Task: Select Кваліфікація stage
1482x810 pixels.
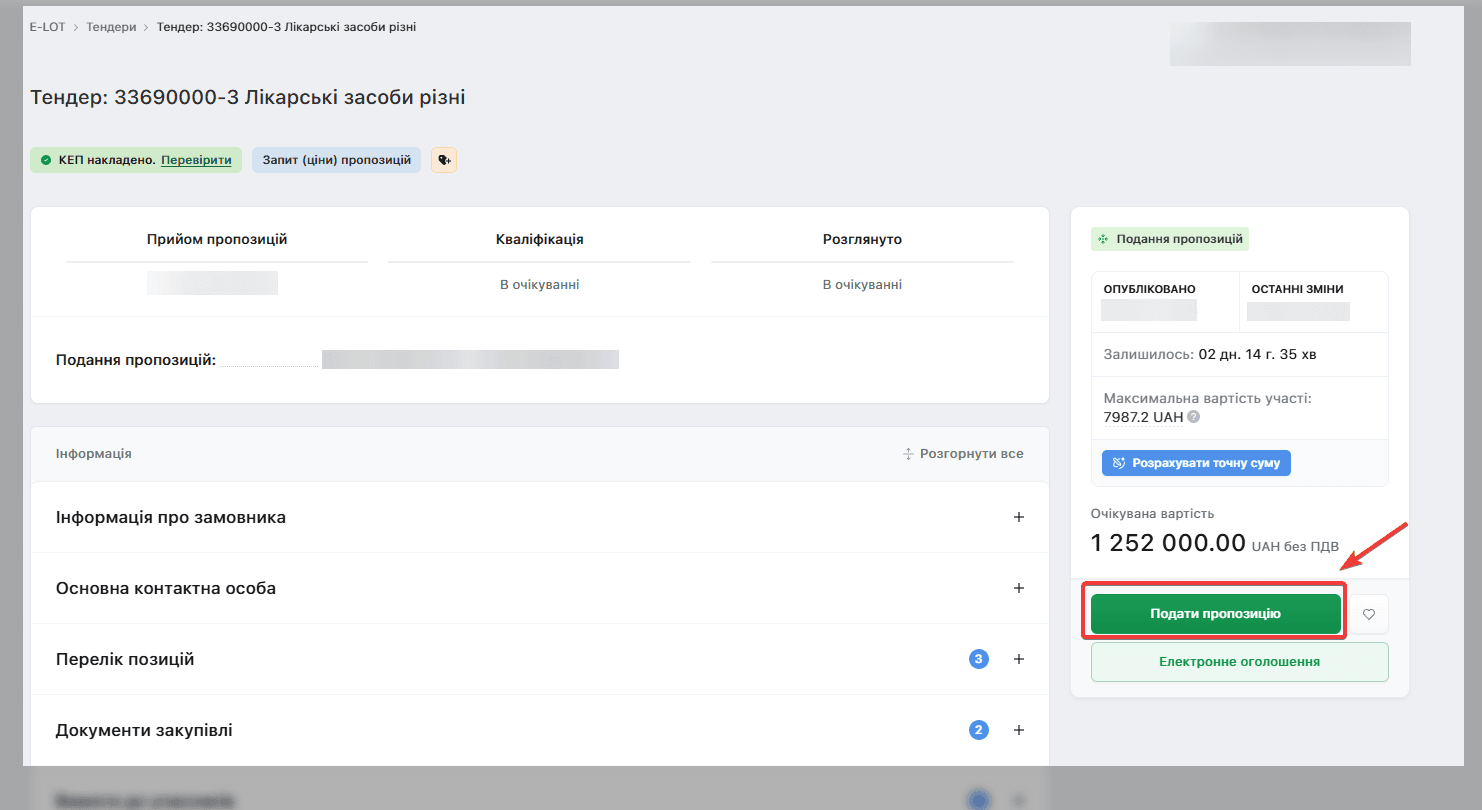Action: click(x=539, y=240)
